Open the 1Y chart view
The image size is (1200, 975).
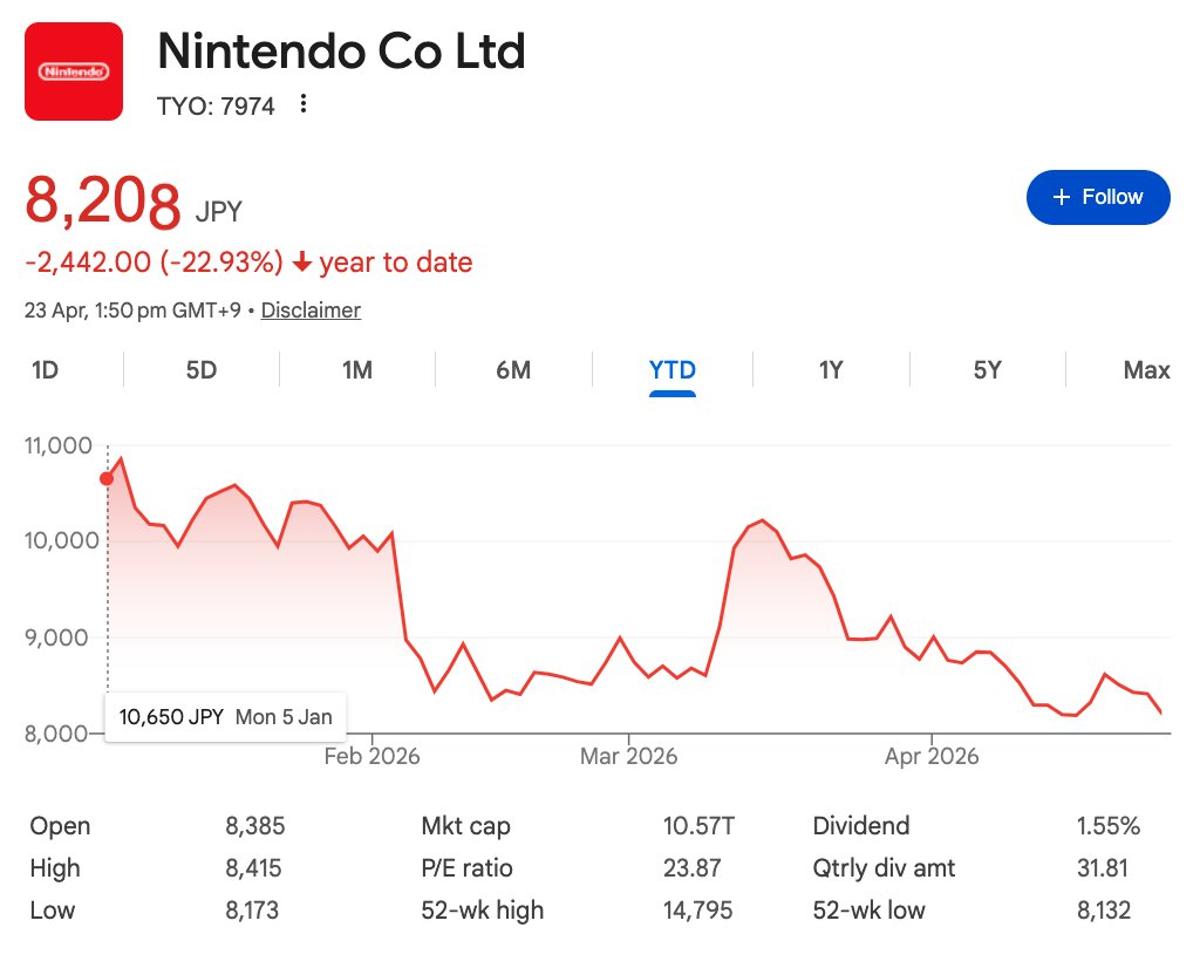point(830,370)
